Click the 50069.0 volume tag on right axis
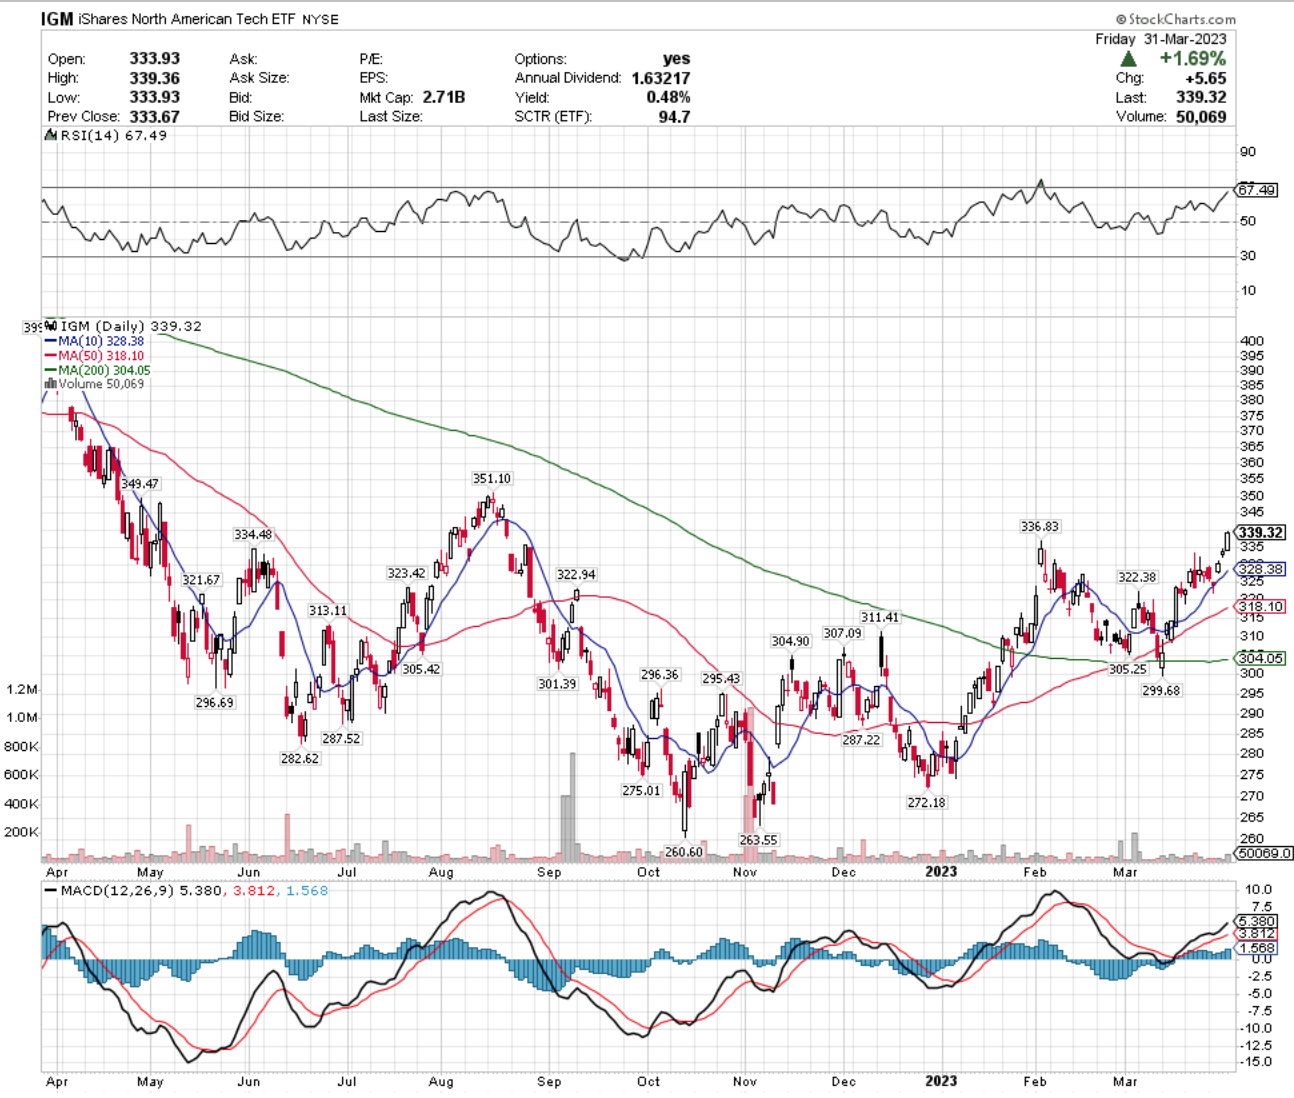The height and width of the screenshot is (1098, 1294). (x=1264, y=853)
